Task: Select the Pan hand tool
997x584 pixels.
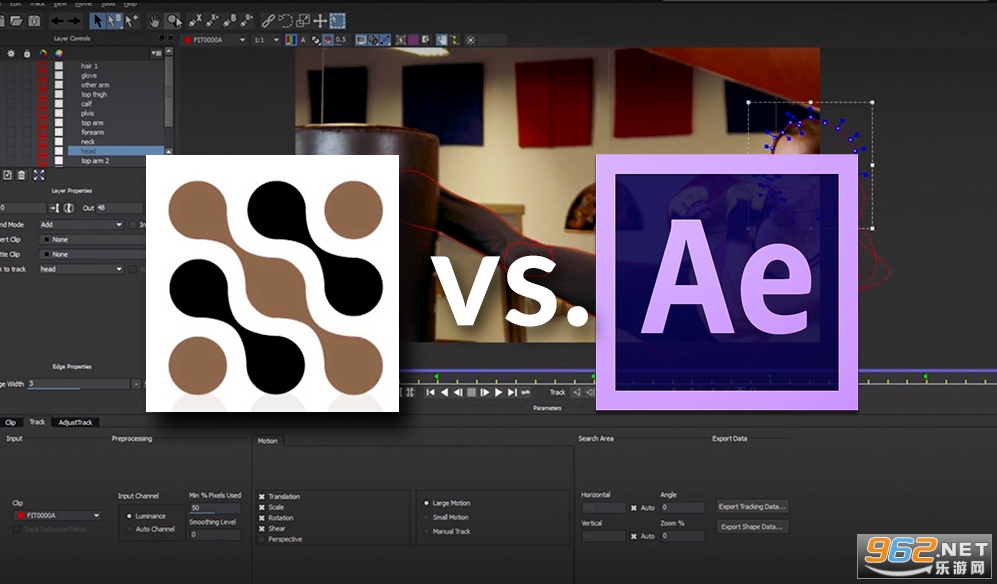Action: point(155,21)
